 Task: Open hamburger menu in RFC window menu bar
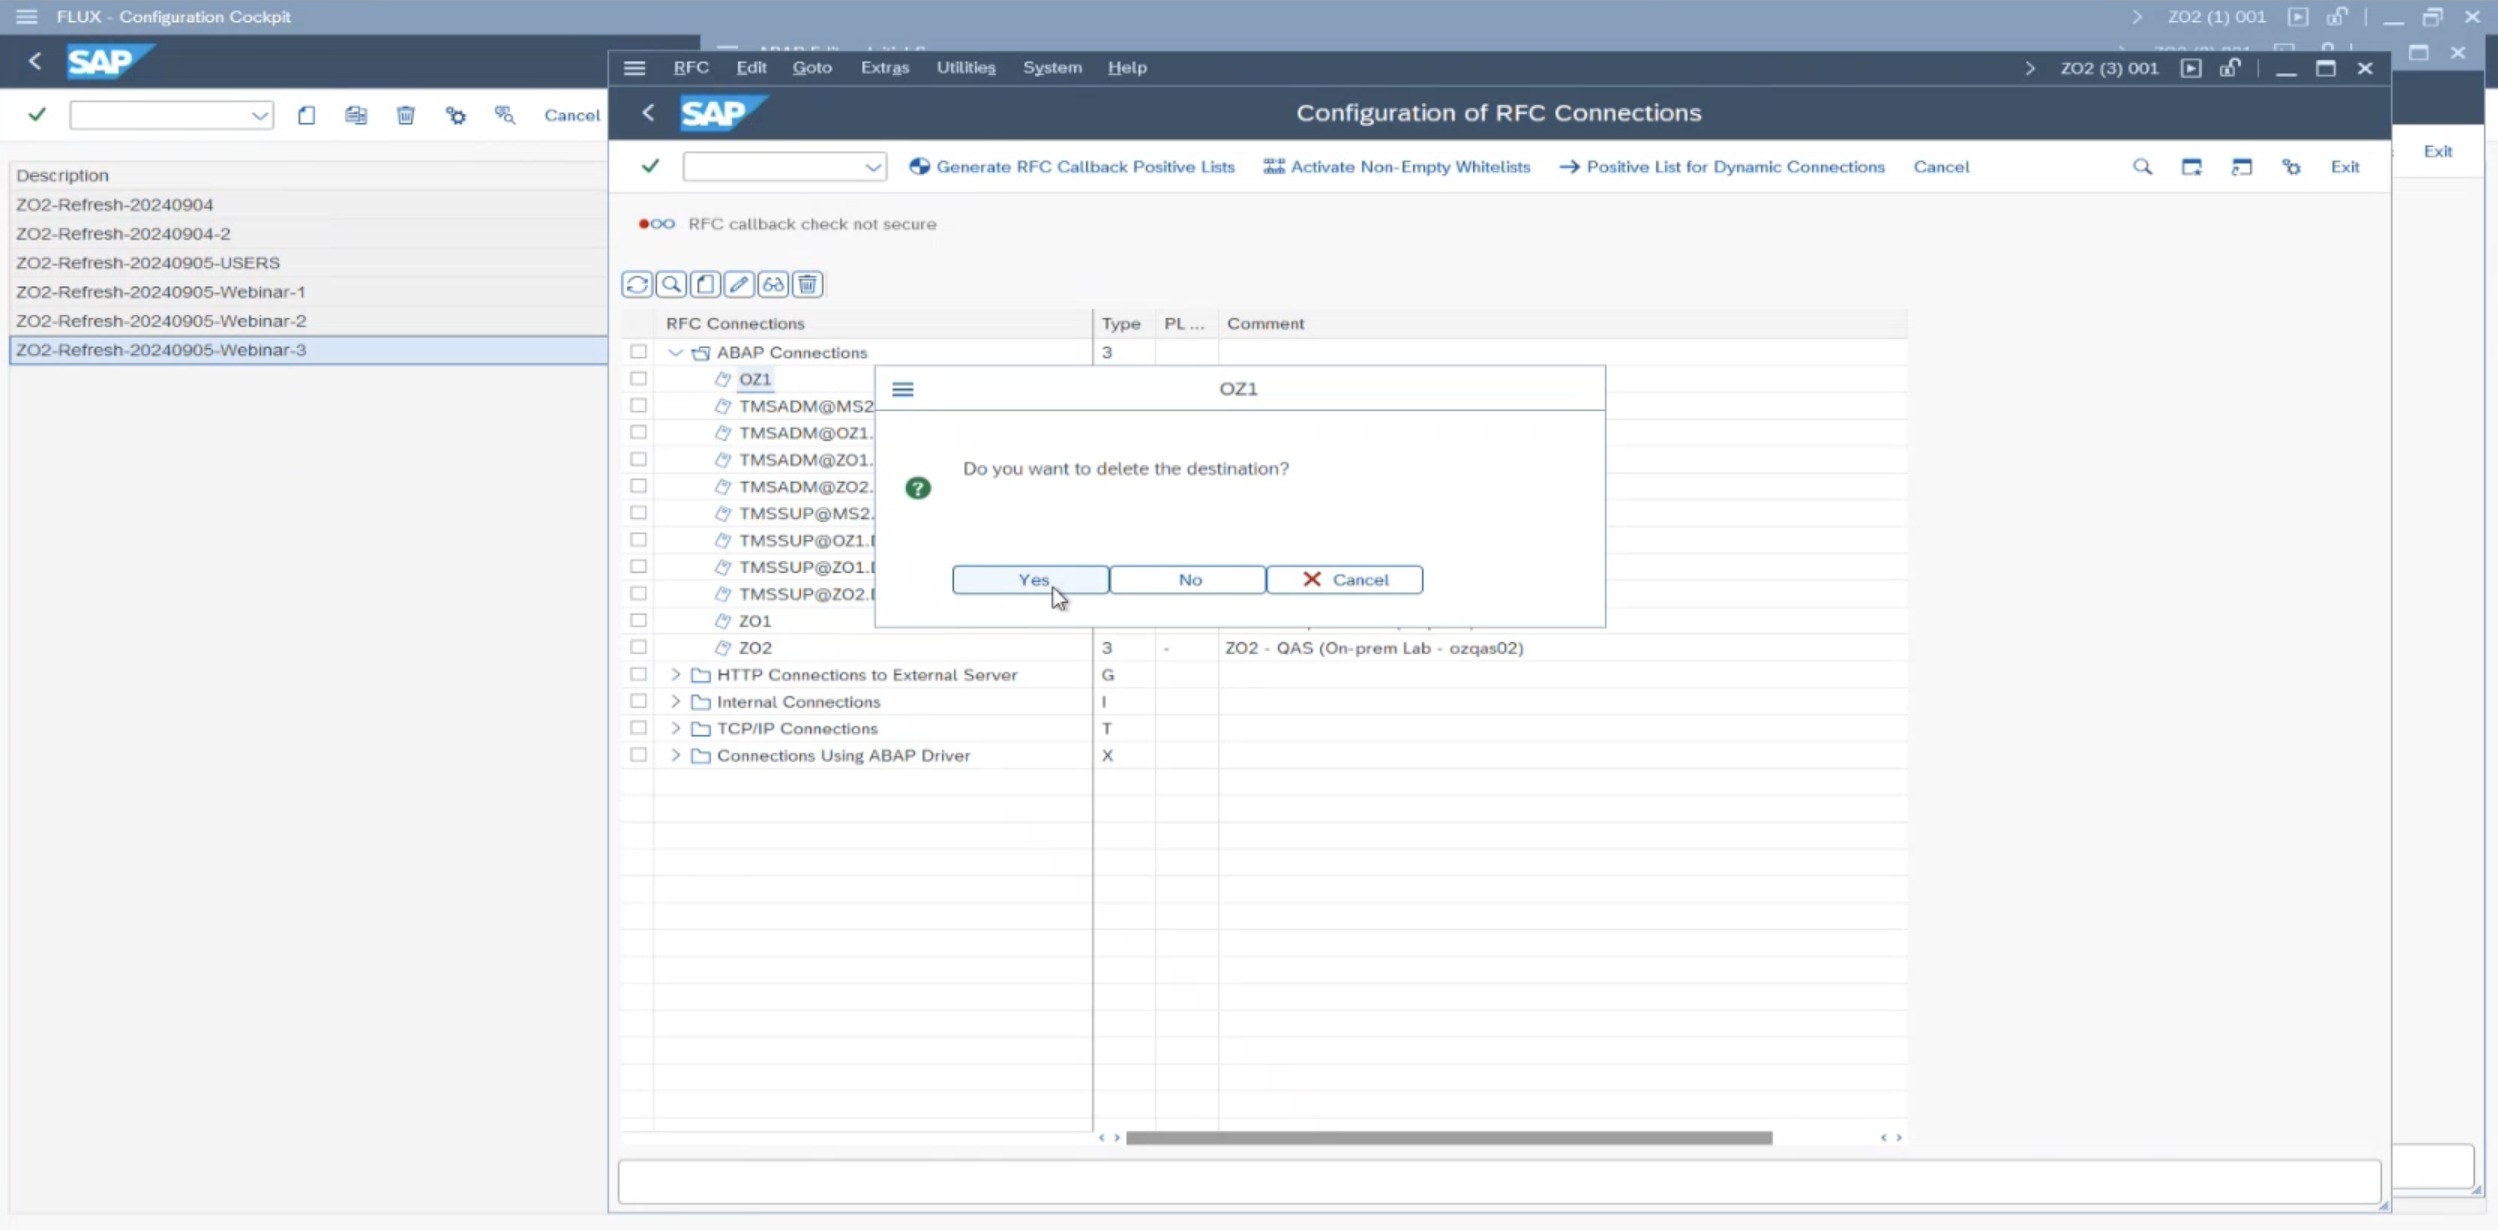(x=634, y=68)
